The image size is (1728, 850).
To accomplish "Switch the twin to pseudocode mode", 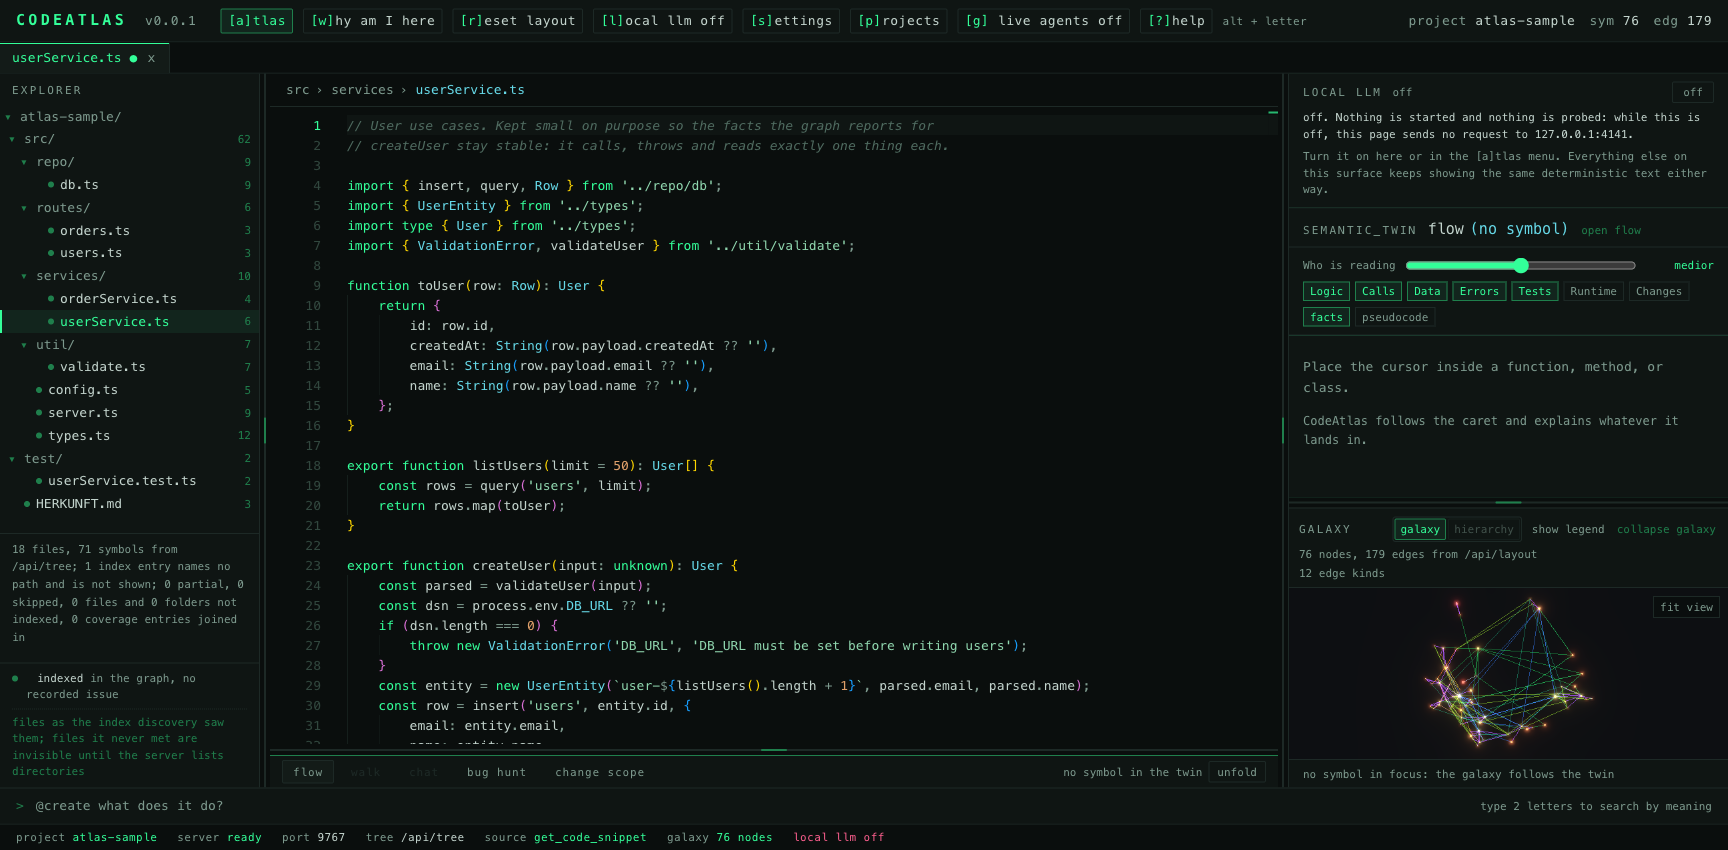I will tap(1395, 318).
